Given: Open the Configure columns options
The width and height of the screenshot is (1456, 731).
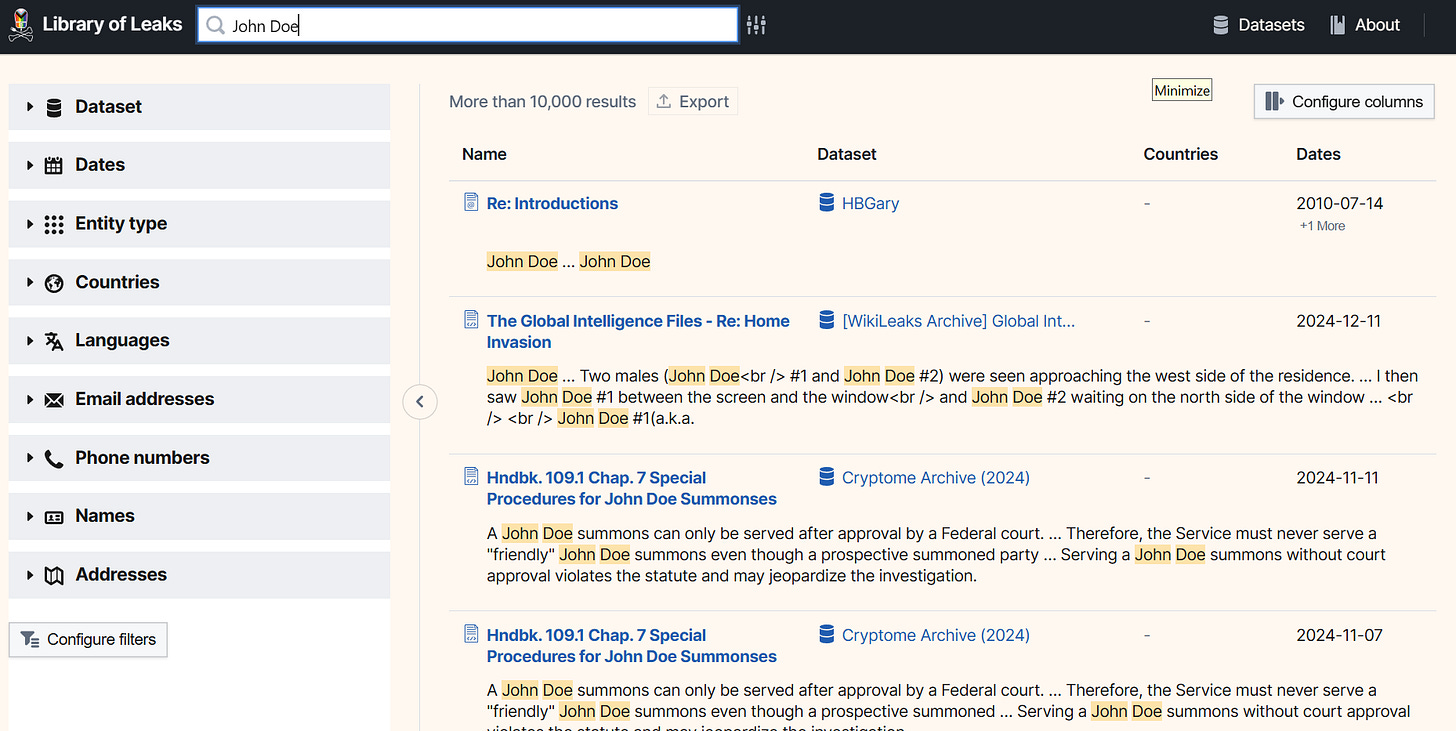Looking at the screenshot, I should [x=1344, y=101].
